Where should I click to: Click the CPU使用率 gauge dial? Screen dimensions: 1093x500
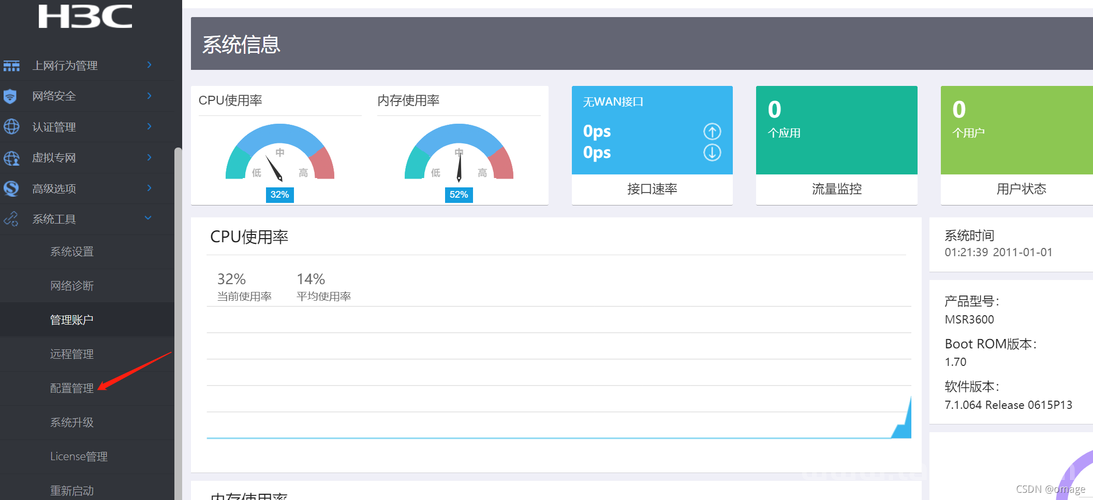point(280,153)
